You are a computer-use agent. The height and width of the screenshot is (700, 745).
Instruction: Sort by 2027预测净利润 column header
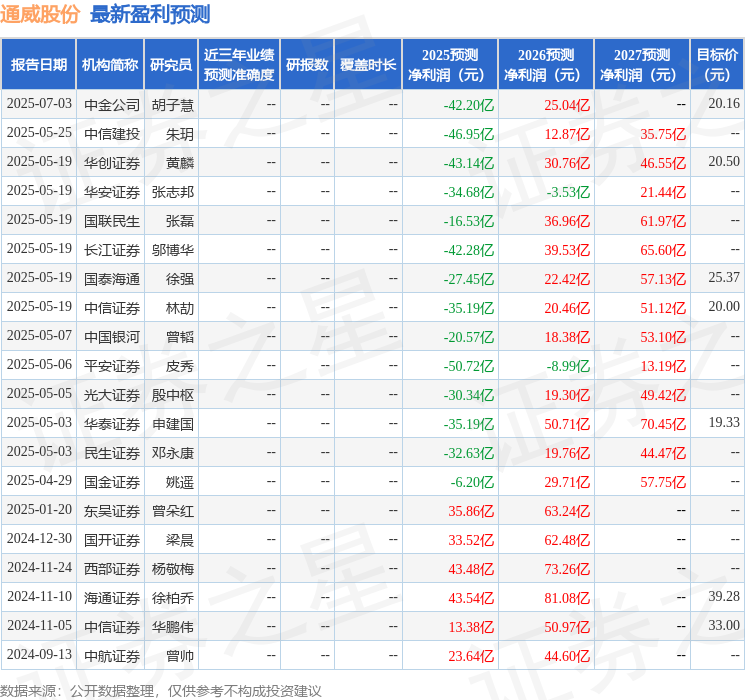point(642,64)
